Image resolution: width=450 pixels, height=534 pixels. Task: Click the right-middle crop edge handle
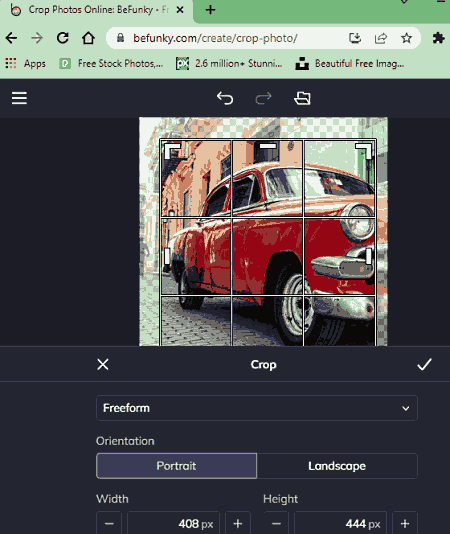[x=369, y=256]
